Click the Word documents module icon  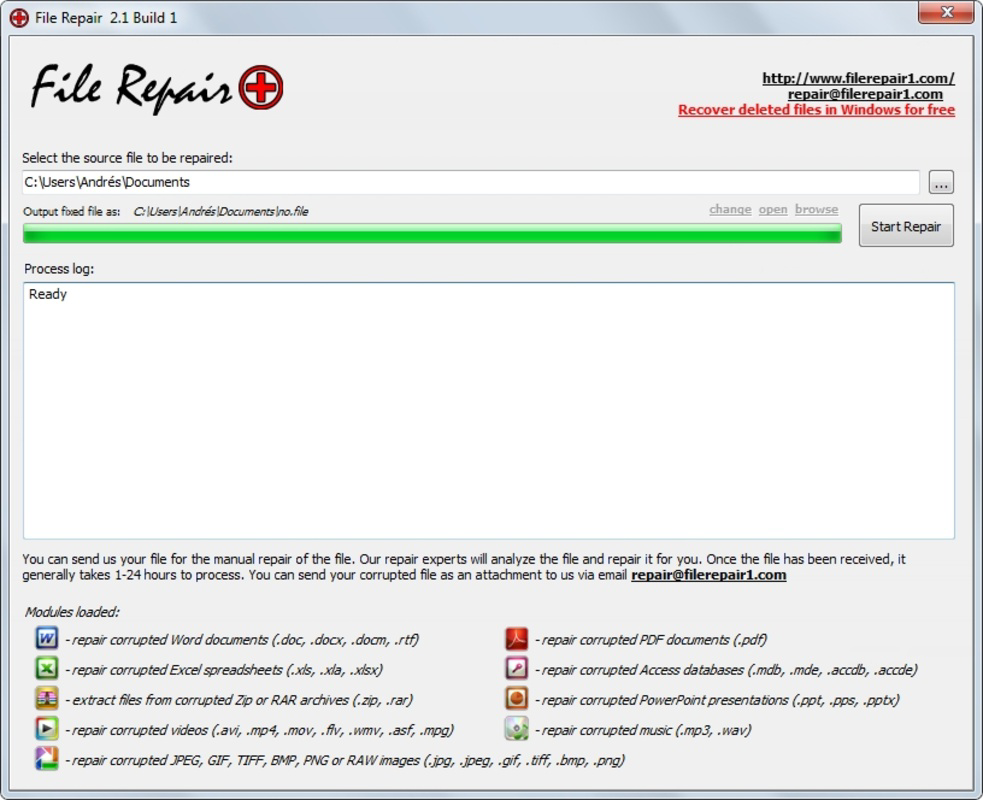(x=46, y=639)
